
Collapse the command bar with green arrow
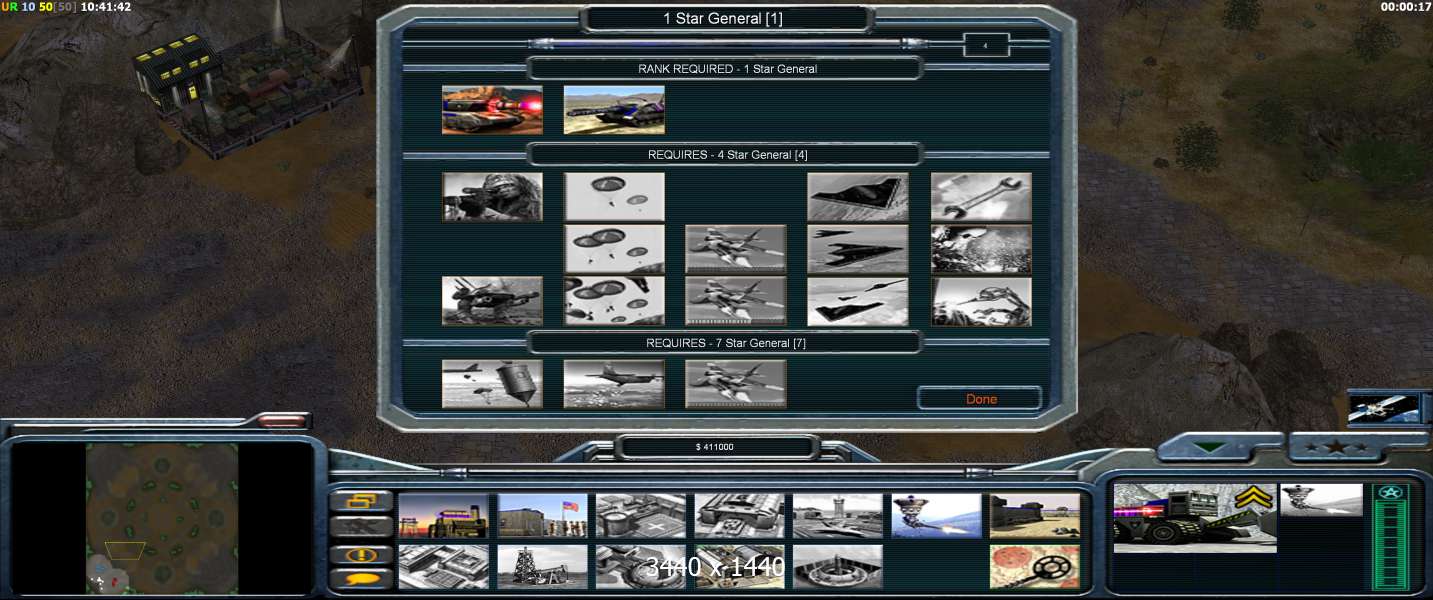click(x=1210, y=447)
